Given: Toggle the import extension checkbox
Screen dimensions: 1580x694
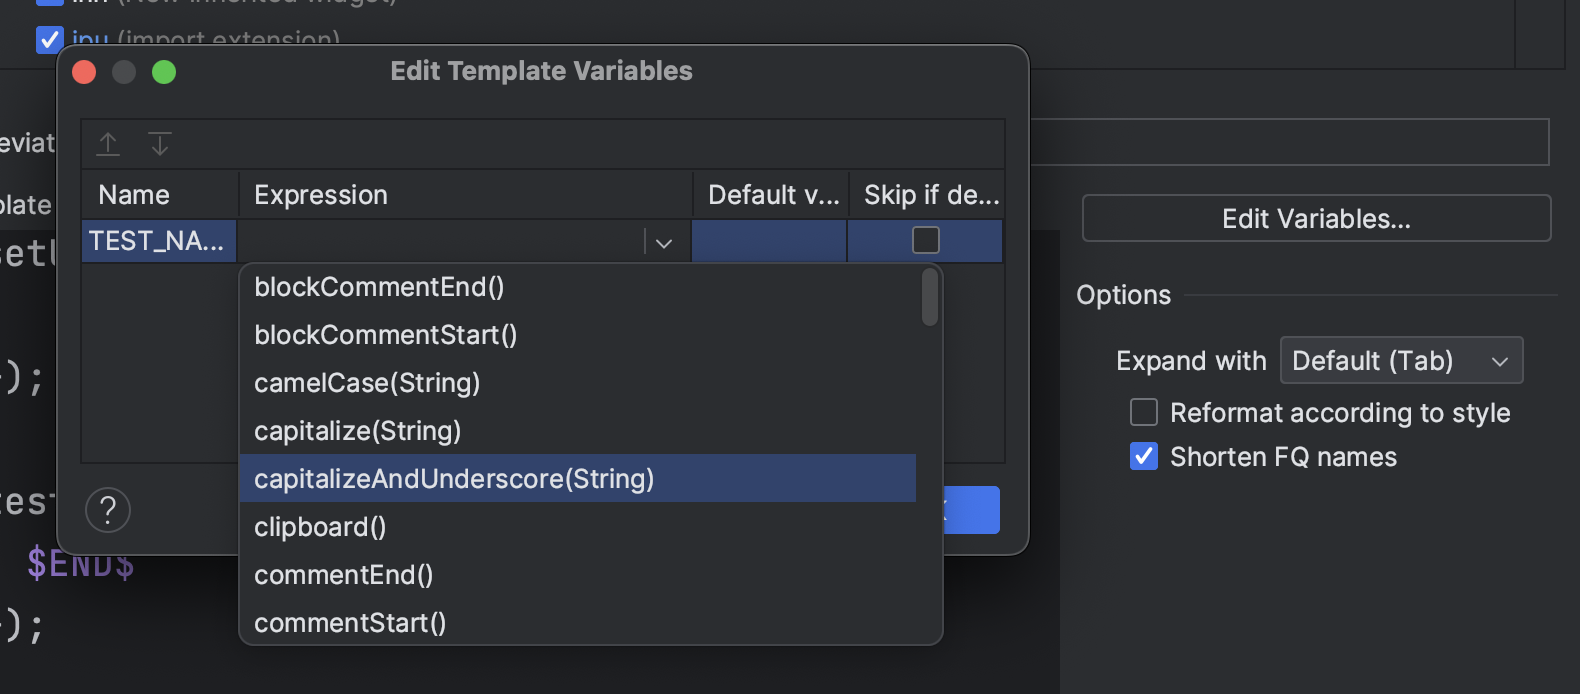Looking at the screenshot, I should [x=48, y=40].
